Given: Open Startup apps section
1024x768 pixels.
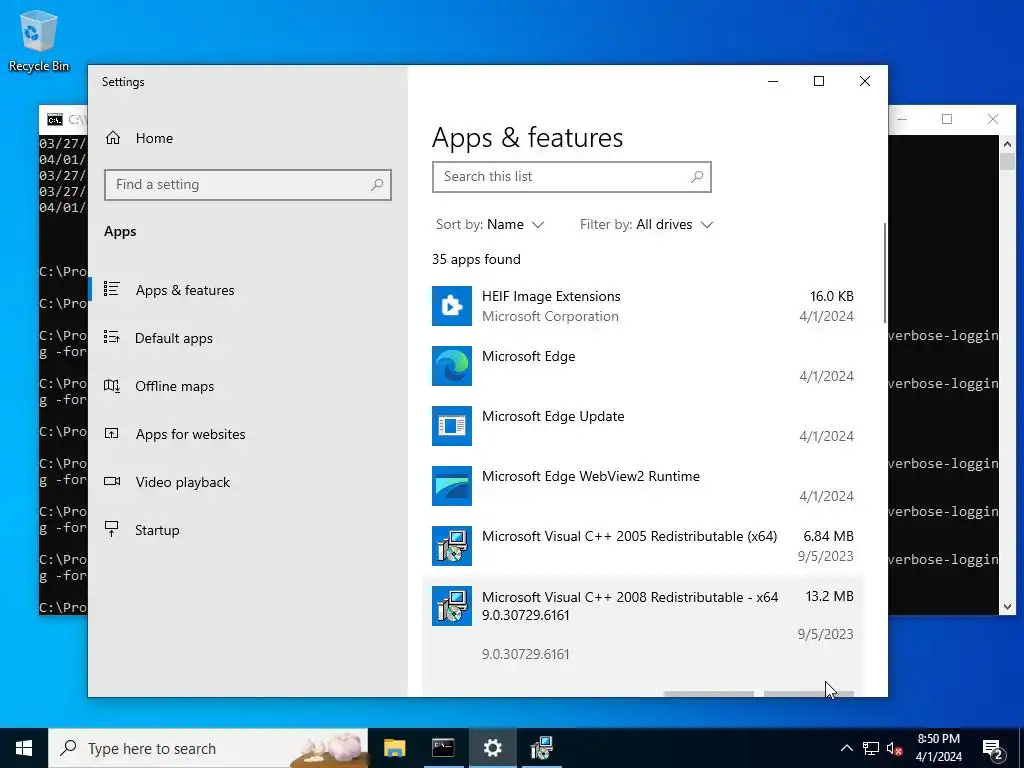Looking at the screenshot, I should (157, 530).
